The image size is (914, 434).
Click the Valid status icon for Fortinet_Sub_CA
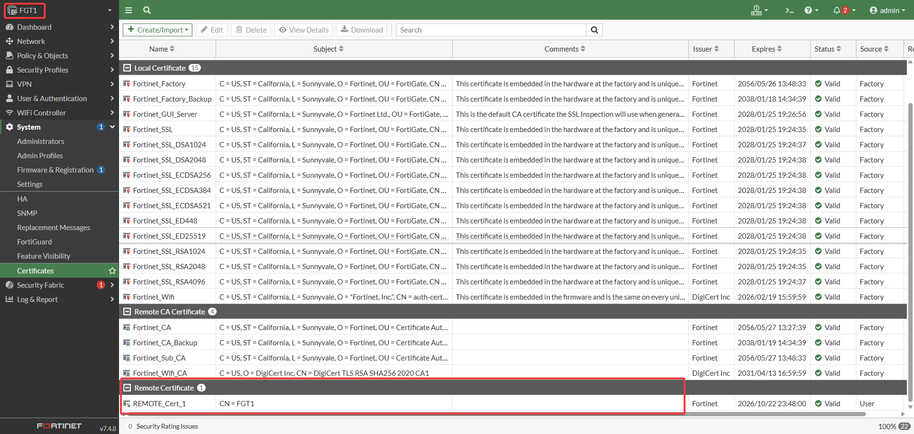click(x=818, y=358)
